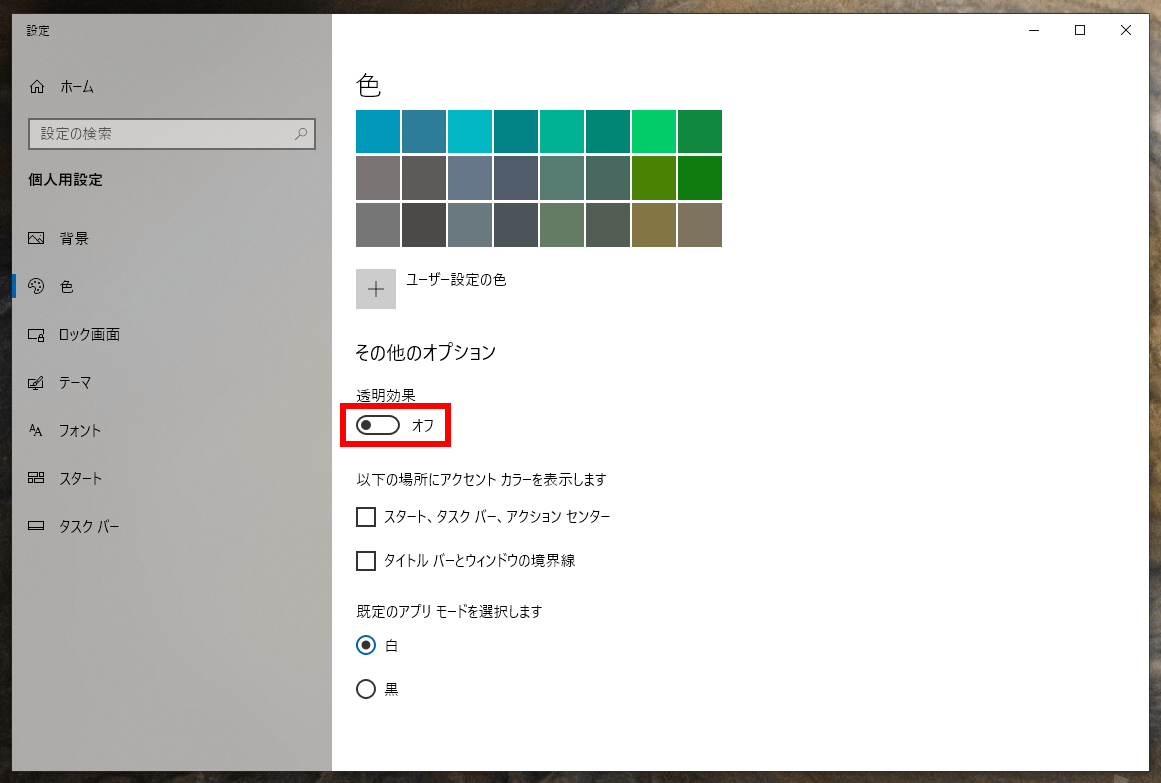The image size is (1161, 783).
Task: Click the plus icon for custom color
Action: (x=375, y=289)
